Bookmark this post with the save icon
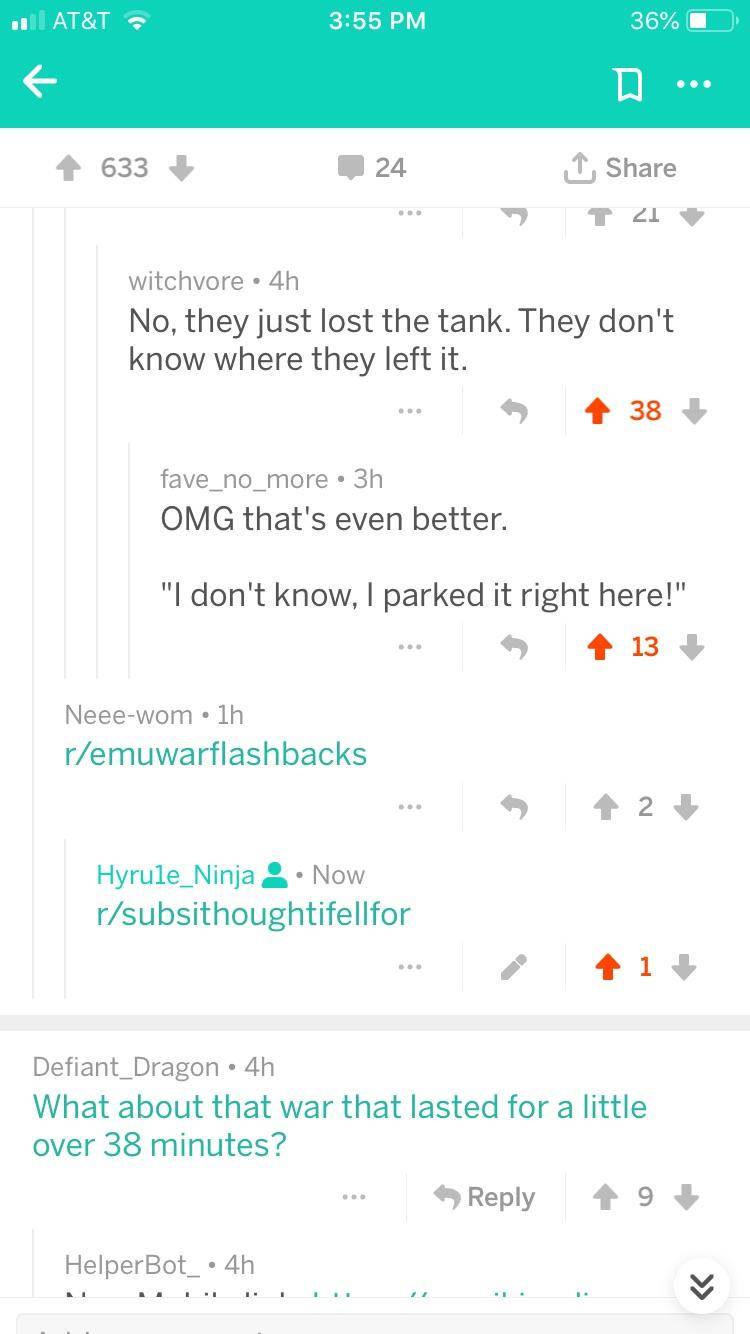 point(628,84)
